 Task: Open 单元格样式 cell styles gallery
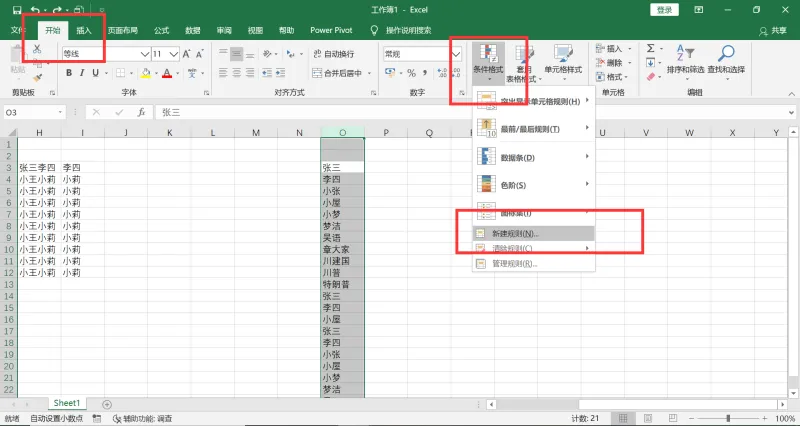tap(563, 63)
